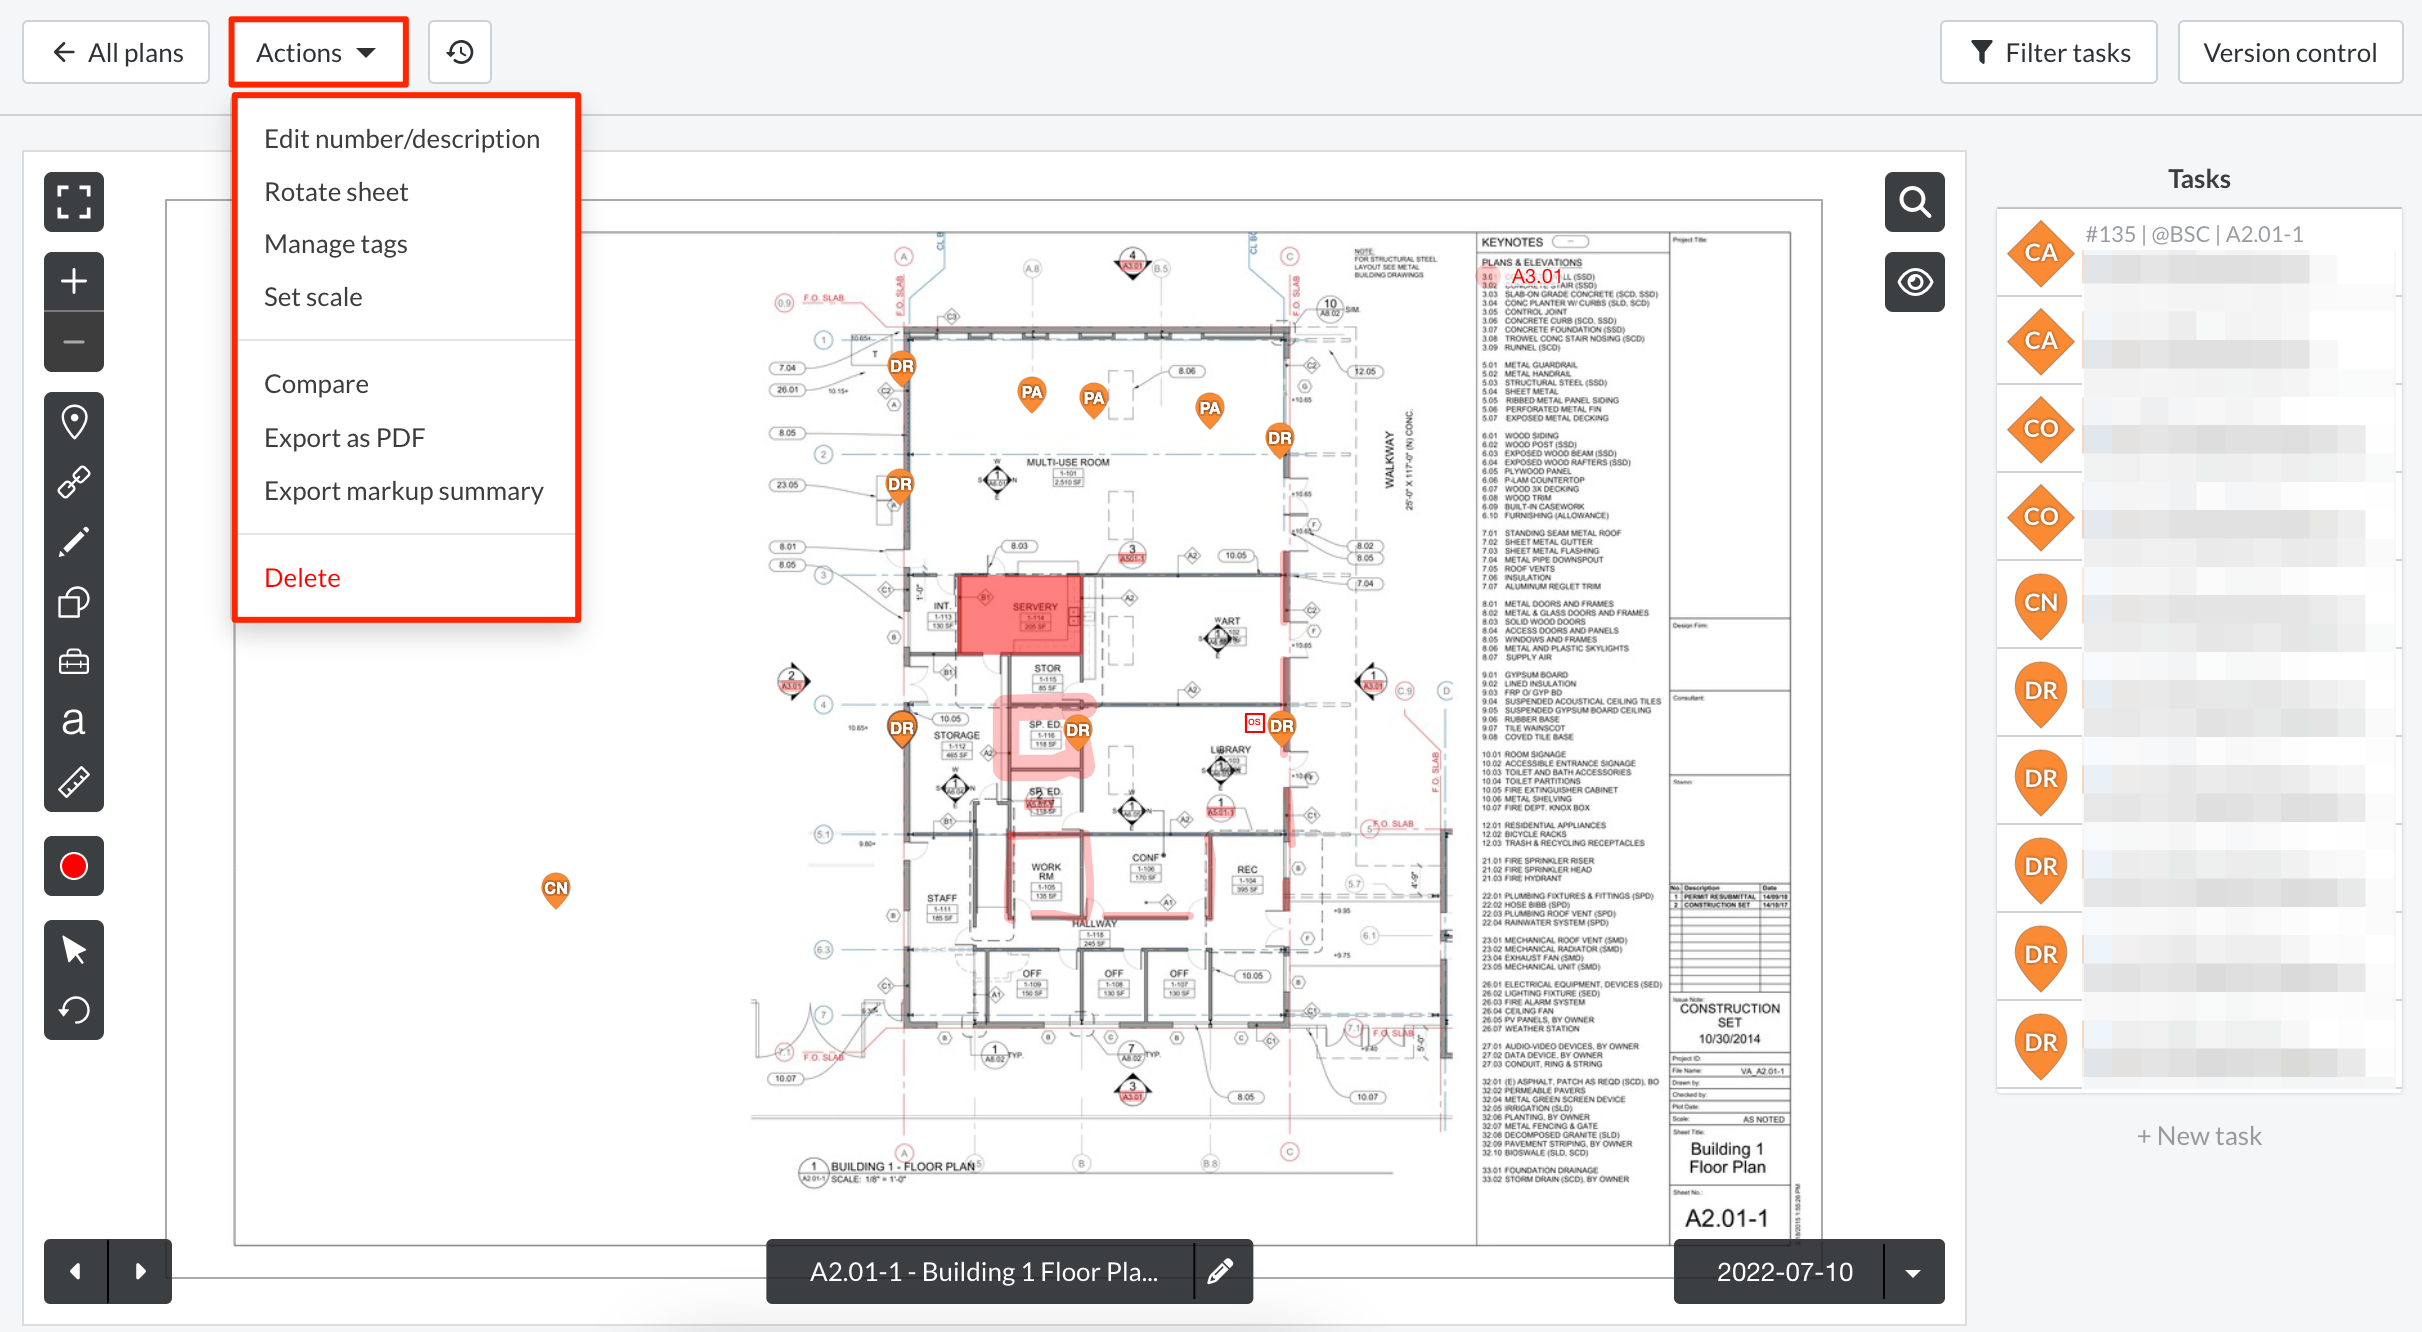Select the text annotation tool

[73, 721]
